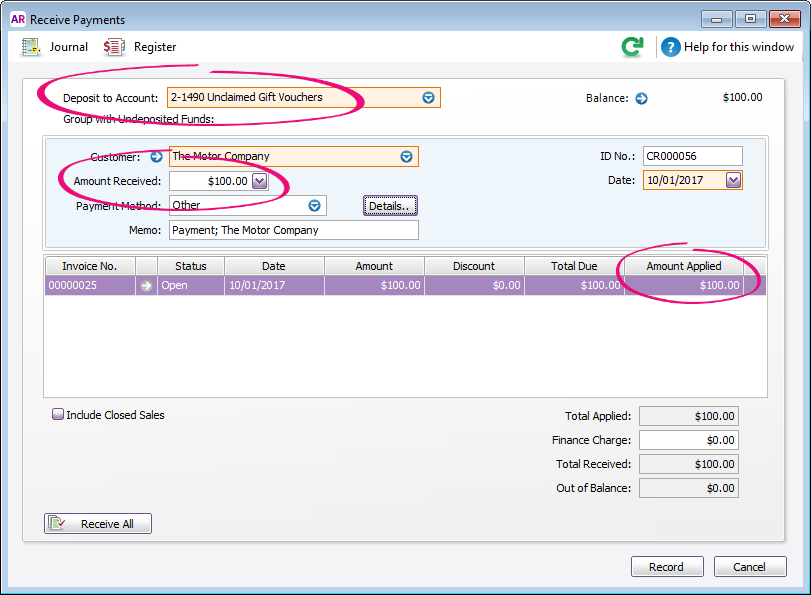Enable Include Closed Sales checkbox
The width and height of the screenshot is (811, 595).
click(x=58, y=414)
